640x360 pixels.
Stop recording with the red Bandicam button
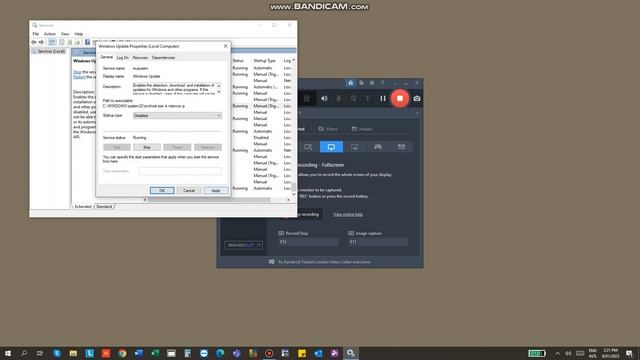[400, 98]
